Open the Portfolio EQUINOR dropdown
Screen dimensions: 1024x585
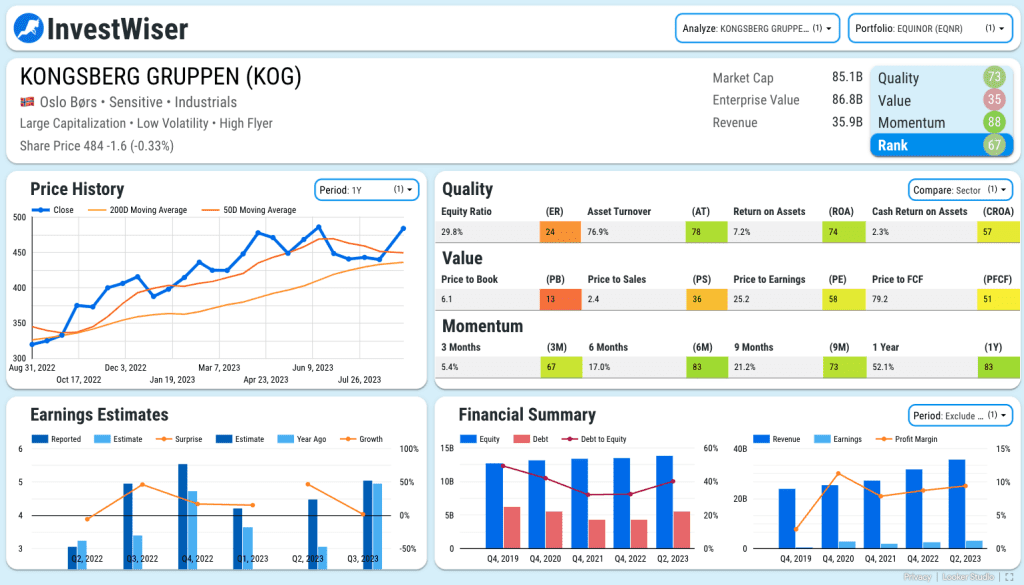[x=930, y=29]
